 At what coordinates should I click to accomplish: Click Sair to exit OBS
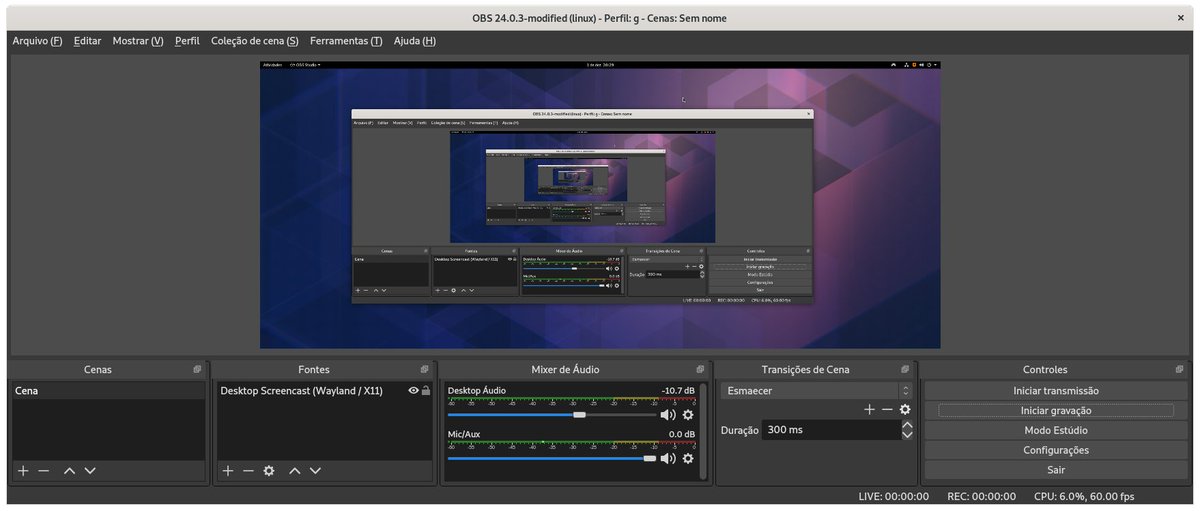1056,469
